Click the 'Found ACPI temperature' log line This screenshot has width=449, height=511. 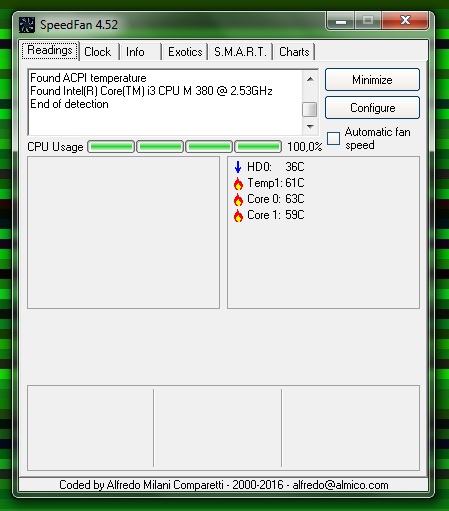point(88,78)
